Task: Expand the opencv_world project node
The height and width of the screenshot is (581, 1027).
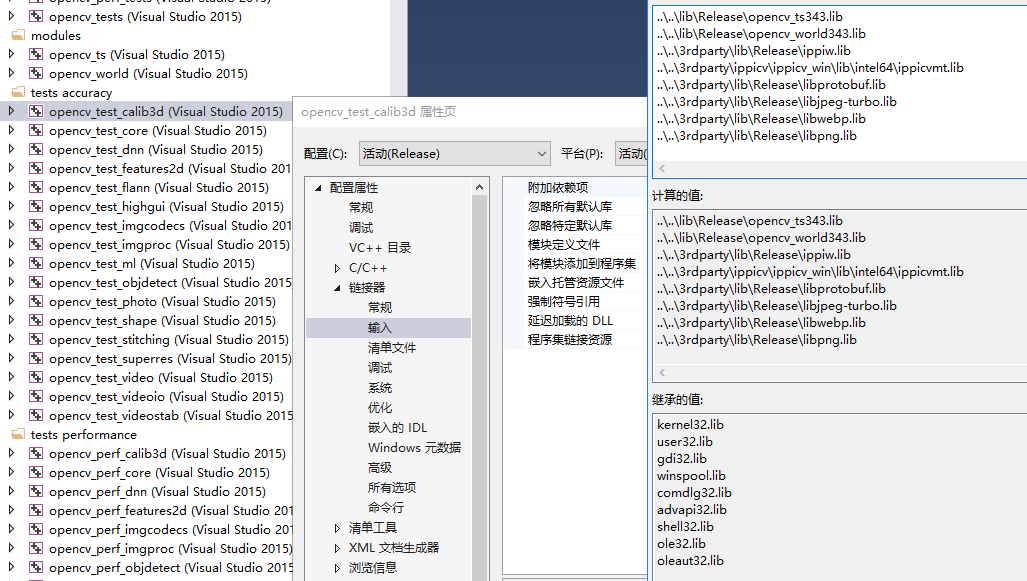Action: click(x=11, y=73)
